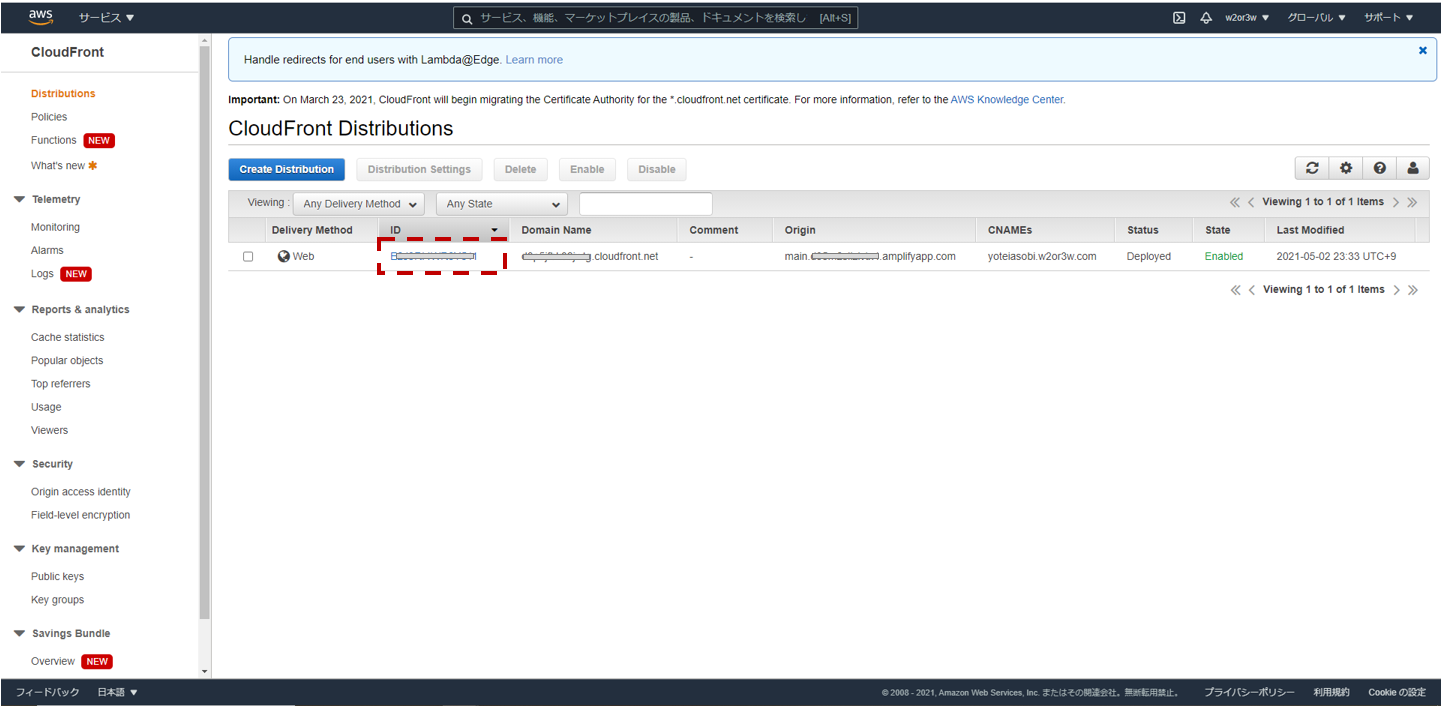The image size is (1443, 706).
Task: Open Usage report
Action: tap(46, 408)
